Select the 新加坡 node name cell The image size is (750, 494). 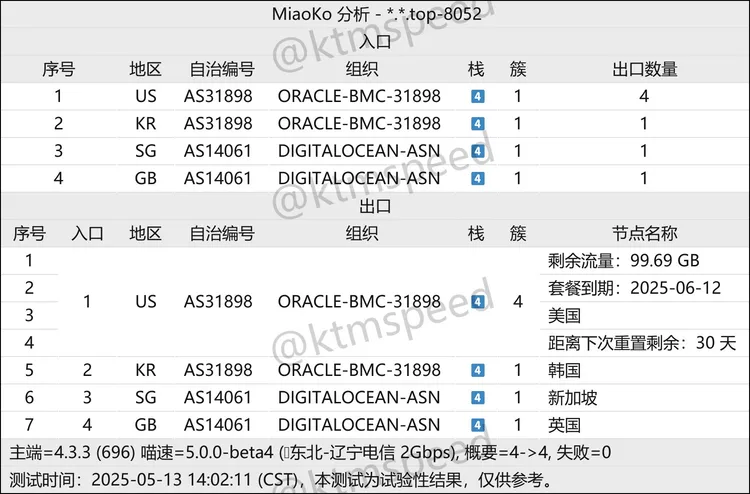pos(572,397)
